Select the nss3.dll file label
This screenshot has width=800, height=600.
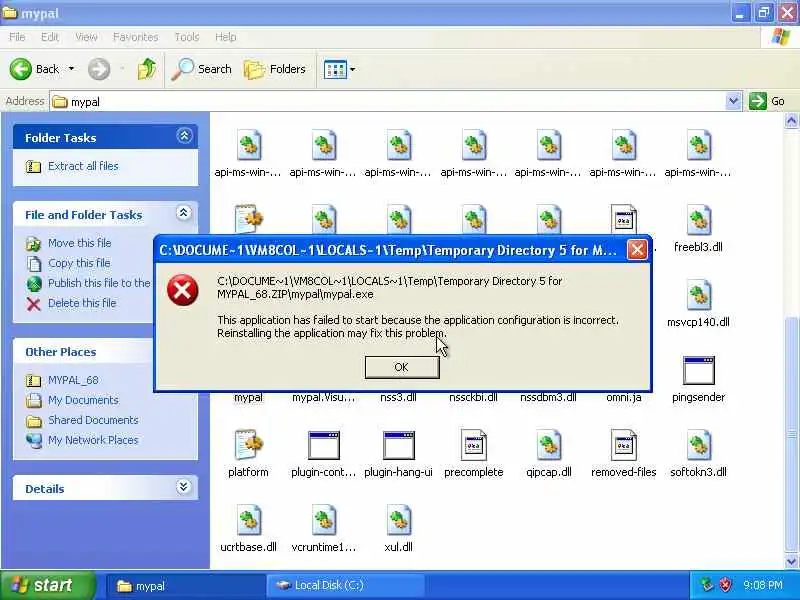(398, 397)
